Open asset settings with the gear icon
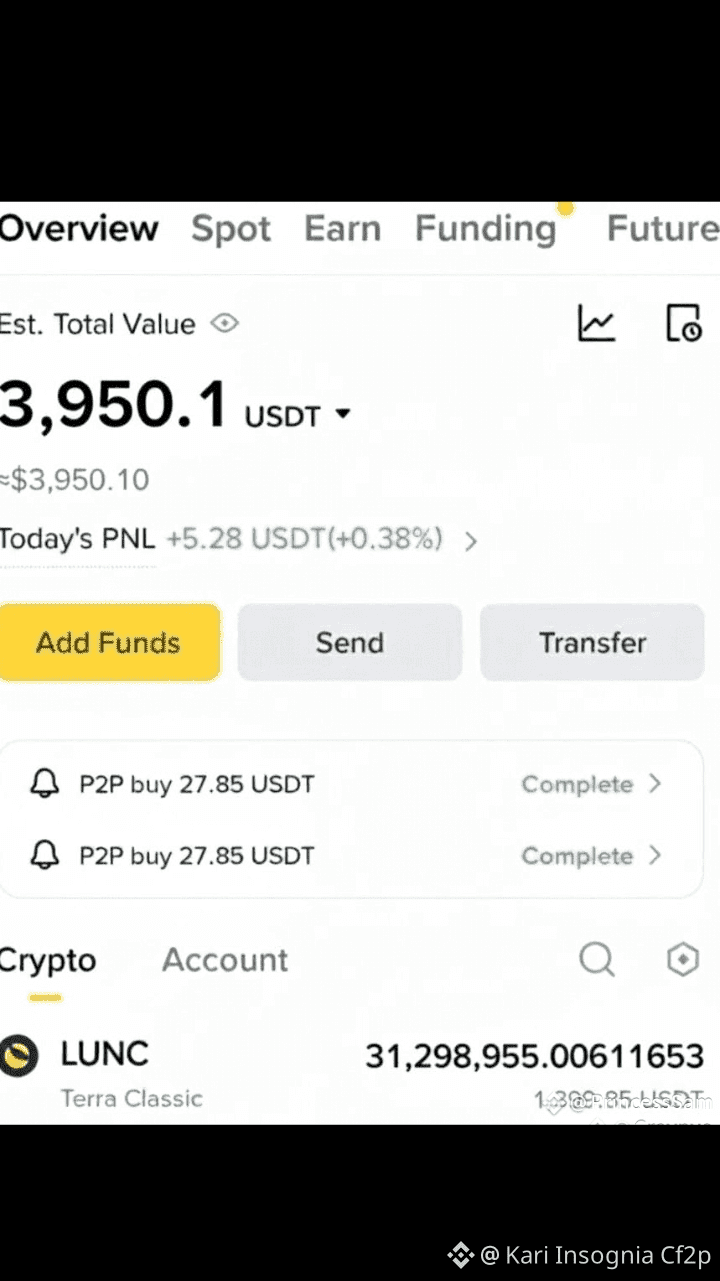This screenshot has height=1281, width=720. pyautogui.click(x=682, y=959)
